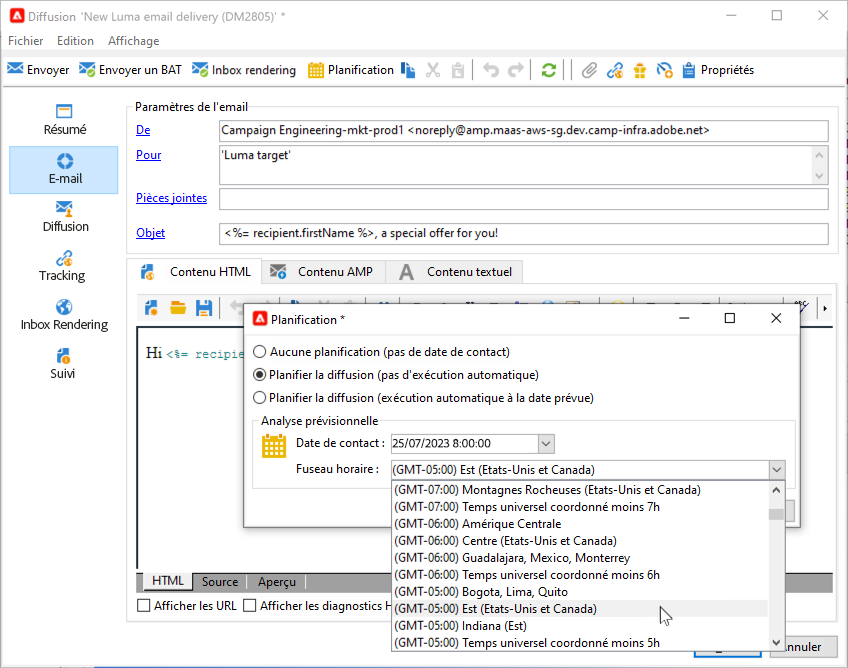Screen dimensions: 848x668
Task: Collapse the Fuseau horaire dropdown arrow
Action: (777, 469)
